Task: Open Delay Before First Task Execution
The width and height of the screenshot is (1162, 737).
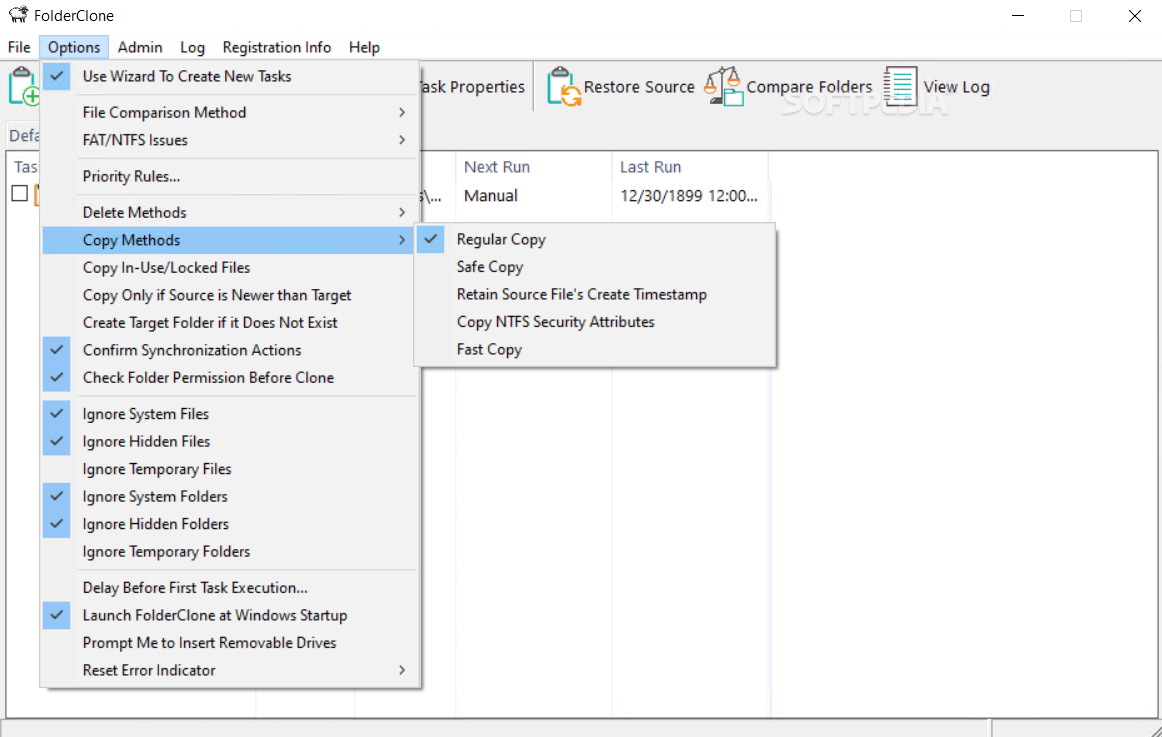Action: pyautogui.click(x=230, y=588)
